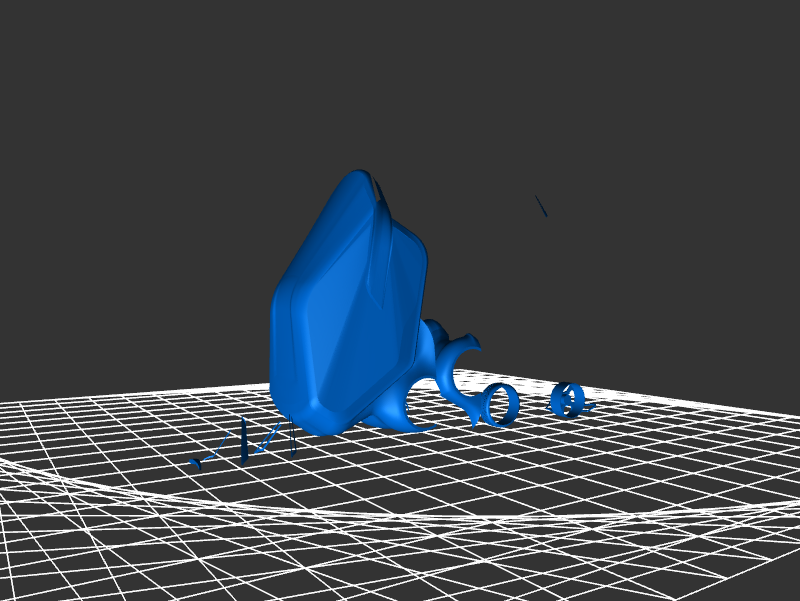Click the grid floor in bottom-right corner
This screenshot has height=601, width=800.
pos(740,560)
